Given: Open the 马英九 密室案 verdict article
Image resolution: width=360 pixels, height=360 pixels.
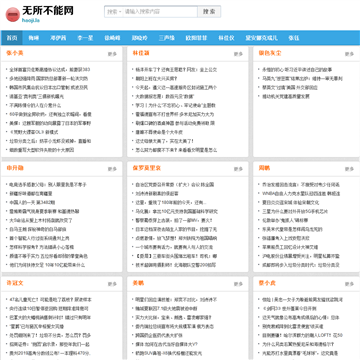Looking at the screenshot, I should (302, 79).
